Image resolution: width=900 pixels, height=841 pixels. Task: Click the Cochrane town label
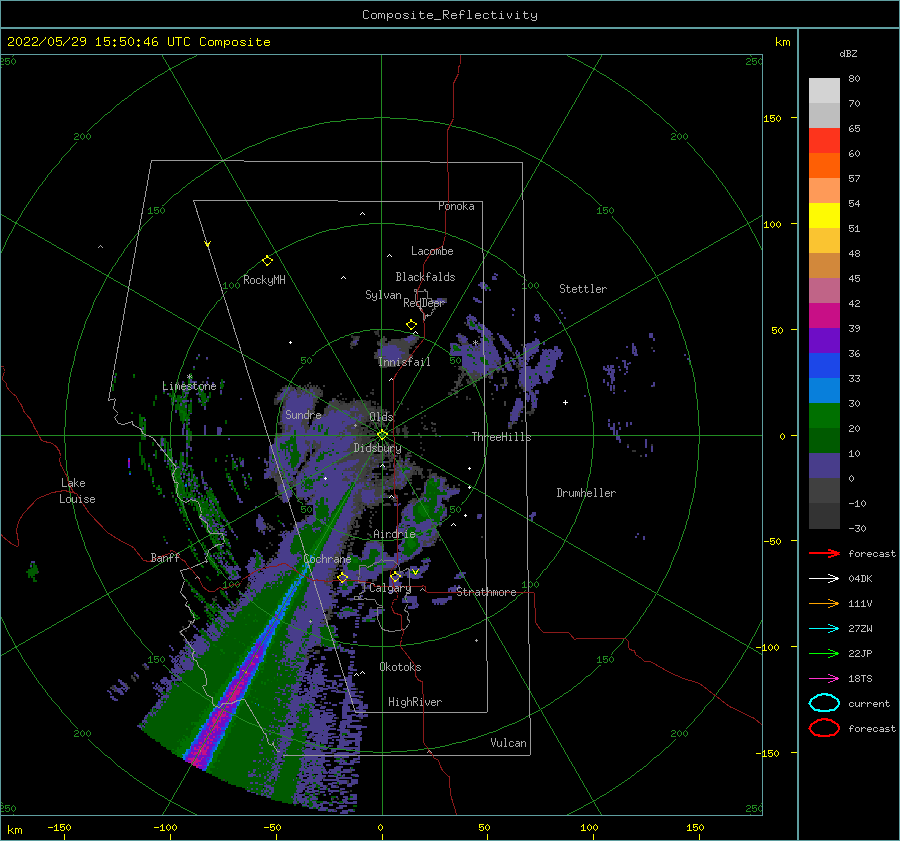[x=327, y=559]
